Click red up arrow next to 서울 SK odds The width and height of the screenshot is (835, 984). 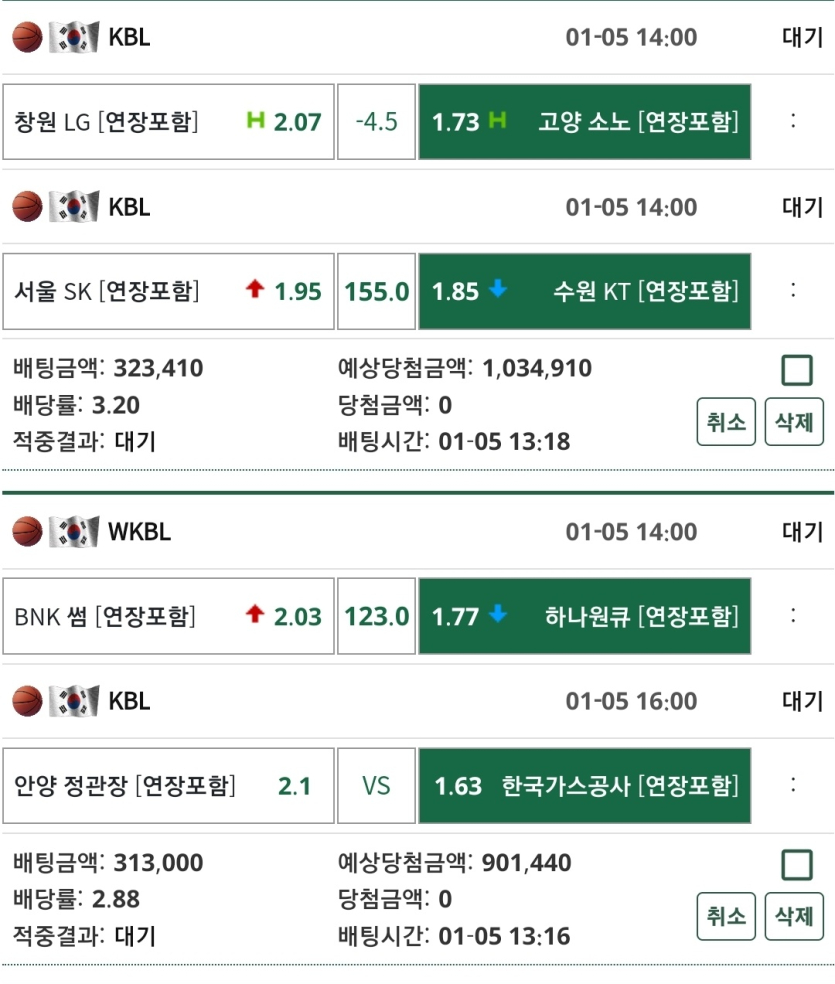click(255, 290)
